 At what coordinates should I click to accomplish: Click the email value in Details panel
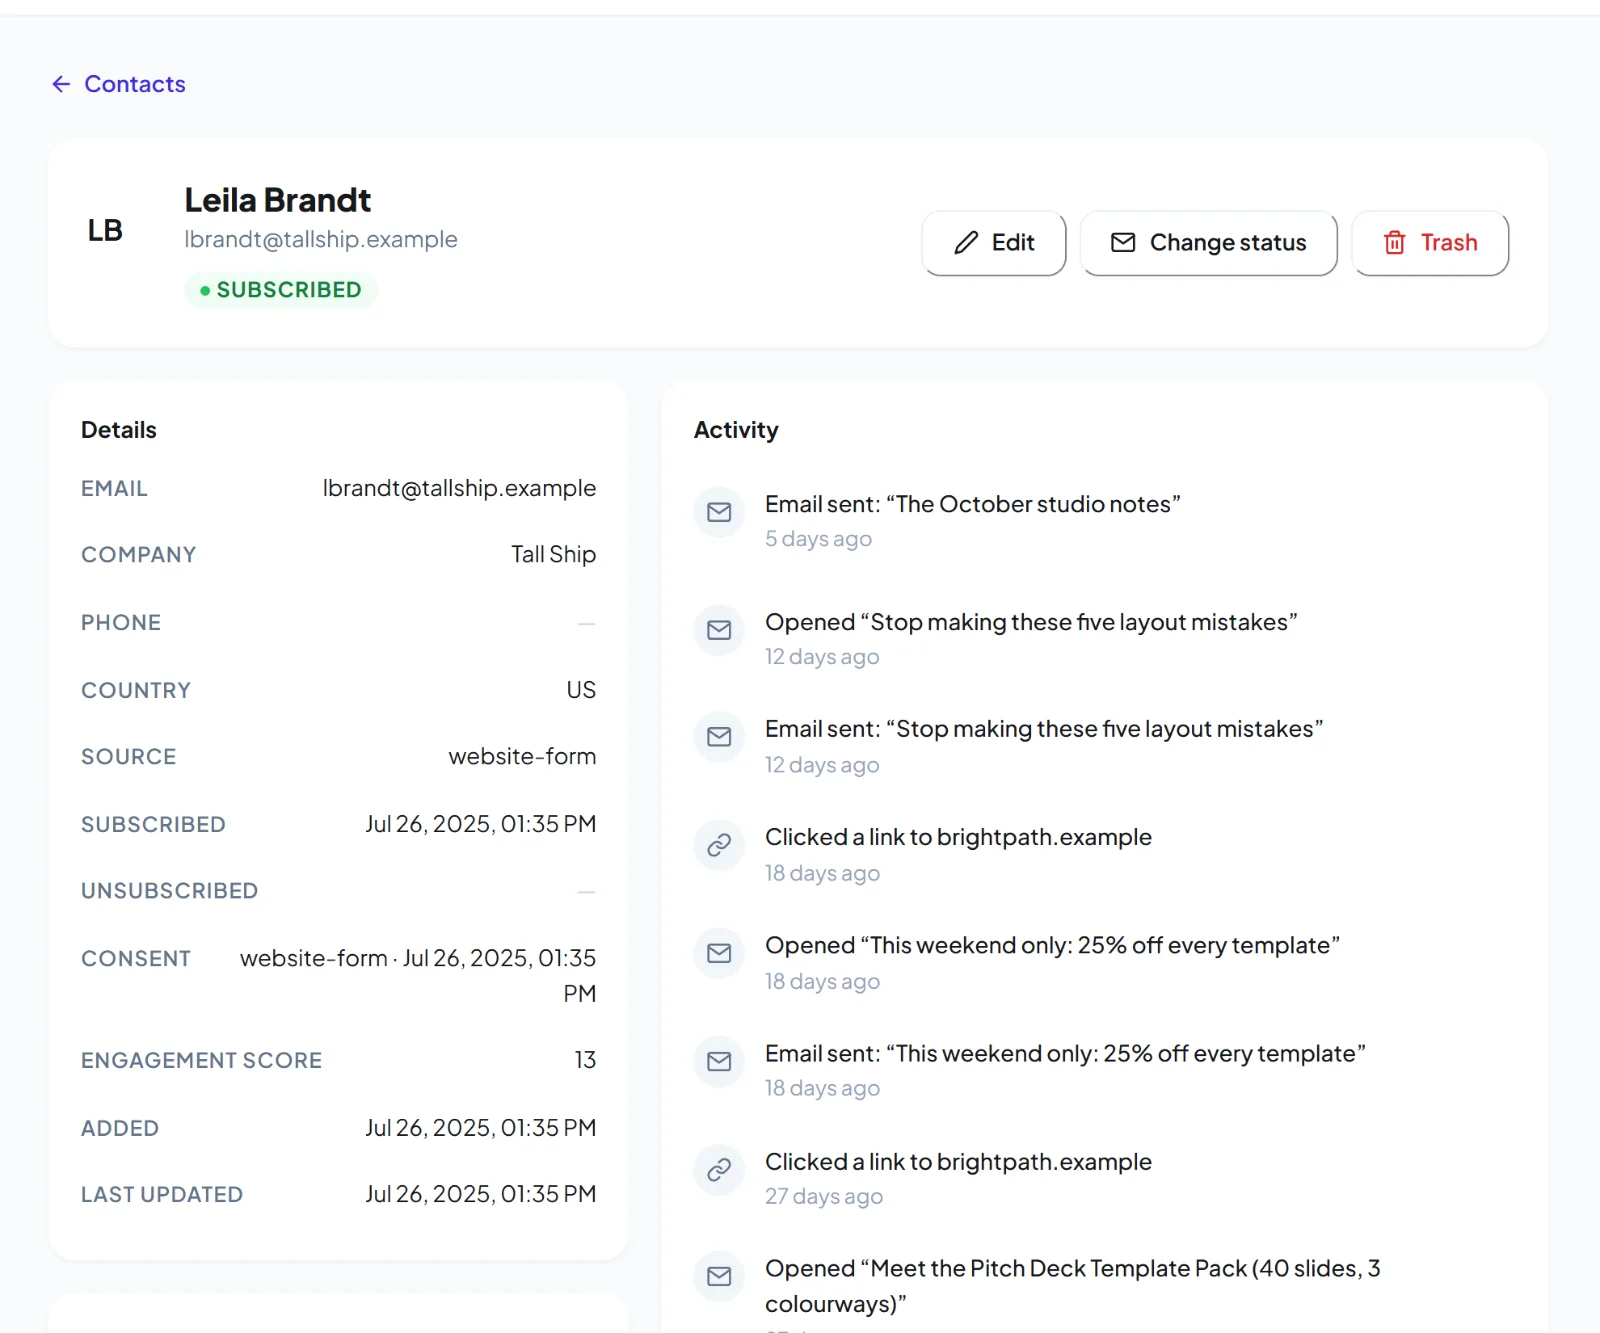(459, 488)
